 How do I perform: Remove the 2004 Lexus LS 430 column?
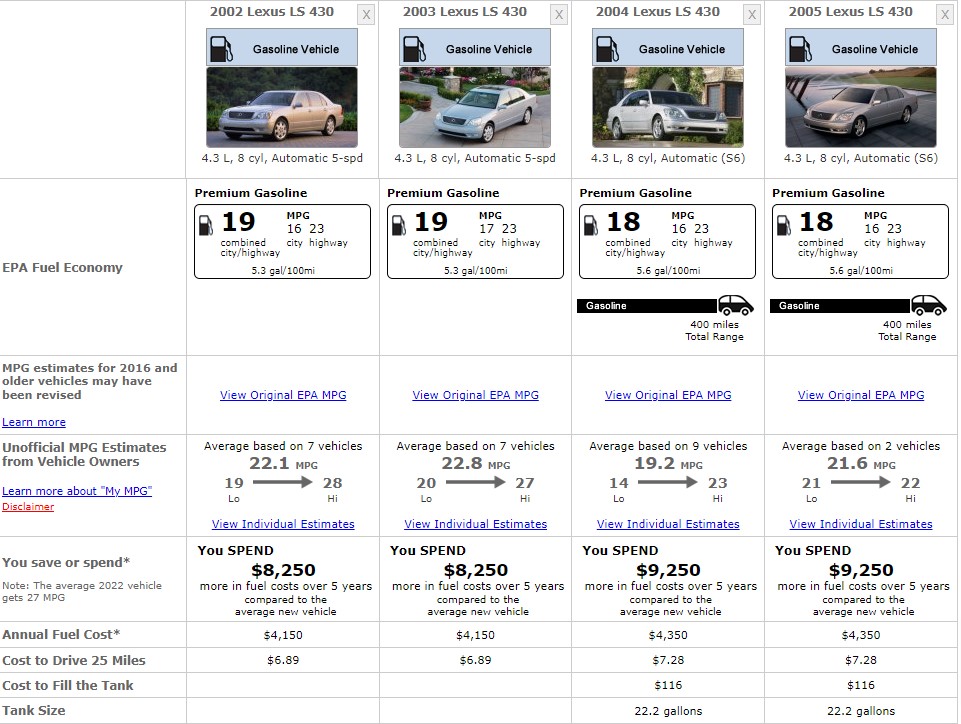[752, 15]
